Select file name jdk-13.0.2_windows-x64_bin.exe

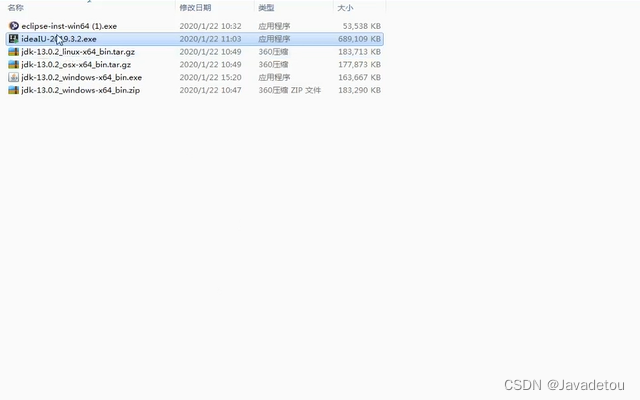pyautogui.click(x=82, y=77)
